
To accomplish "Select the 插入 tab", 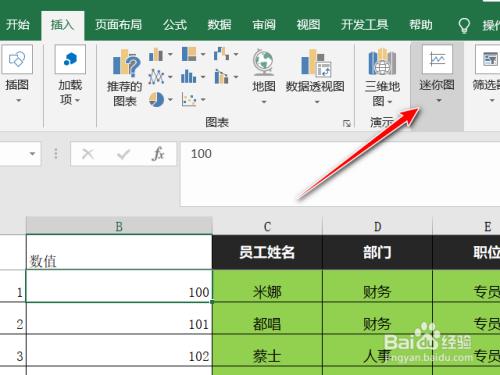I will [x=62, y=25].
